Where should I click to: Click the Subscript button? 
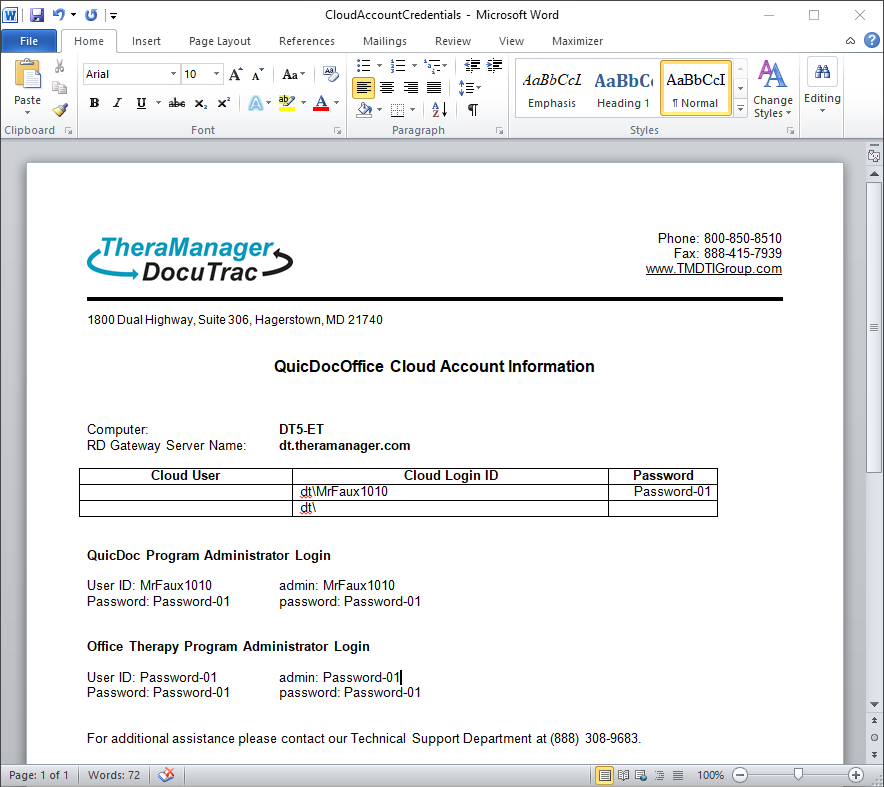tap(201, 103)
